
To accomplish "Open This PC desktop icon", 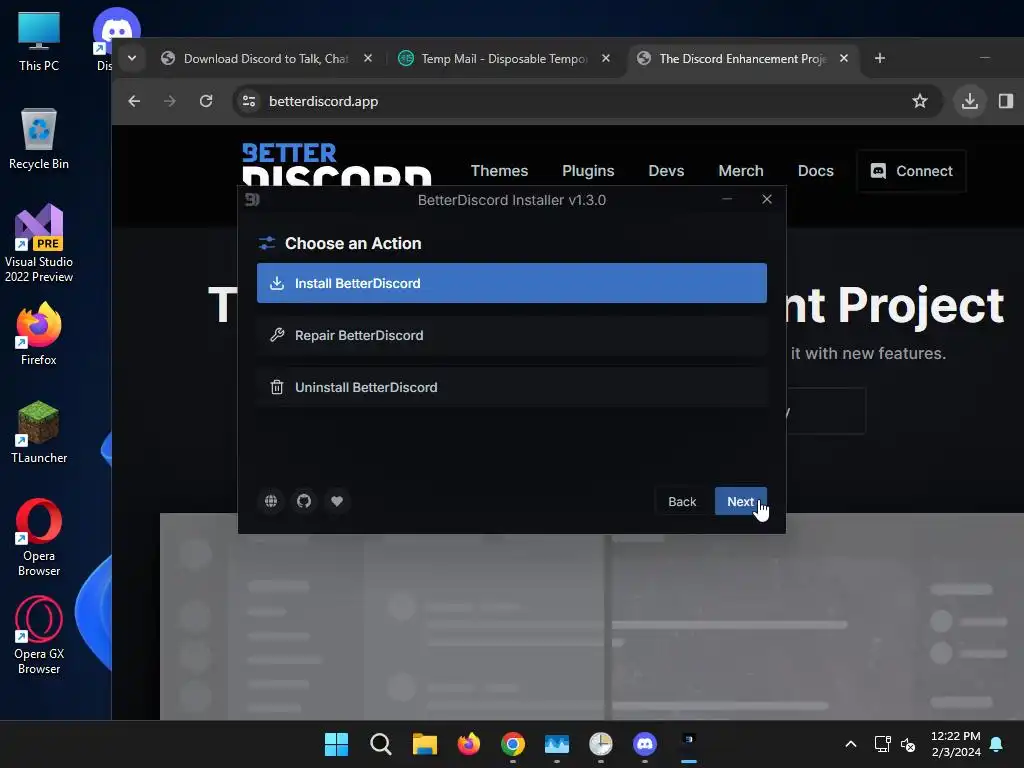I will pos(39,42).
